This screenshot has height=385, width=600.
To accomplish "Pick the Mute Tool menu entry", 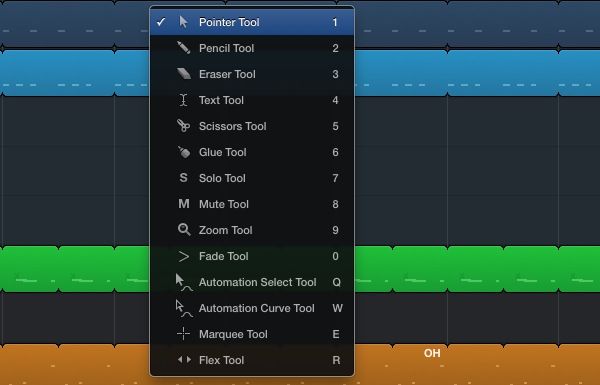I will pos(252,204).
